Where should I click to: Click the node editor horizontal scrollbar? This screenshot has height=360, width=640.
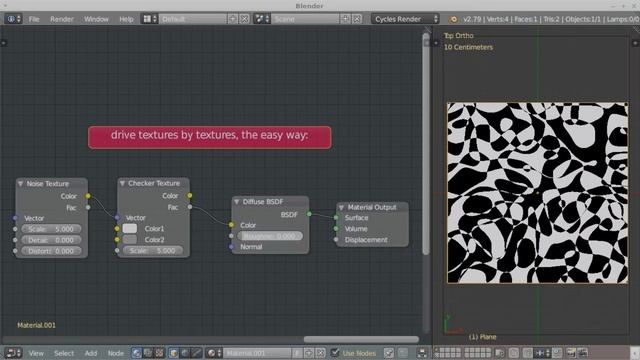point(361,340)
